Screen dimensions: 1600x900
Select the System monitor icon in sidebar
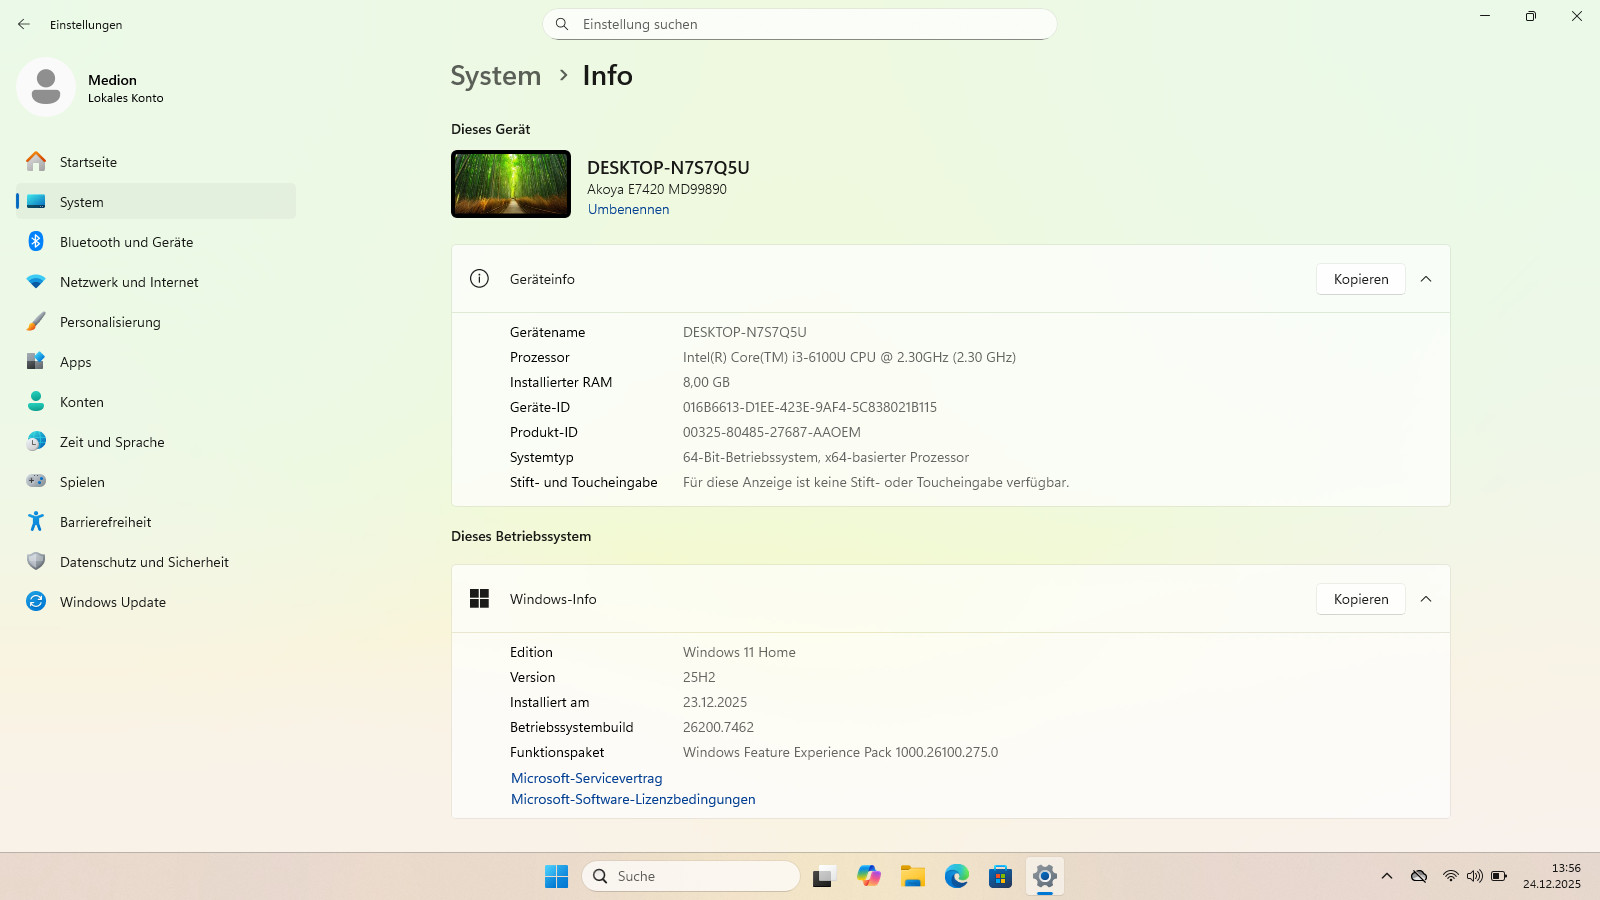[36, 201]
